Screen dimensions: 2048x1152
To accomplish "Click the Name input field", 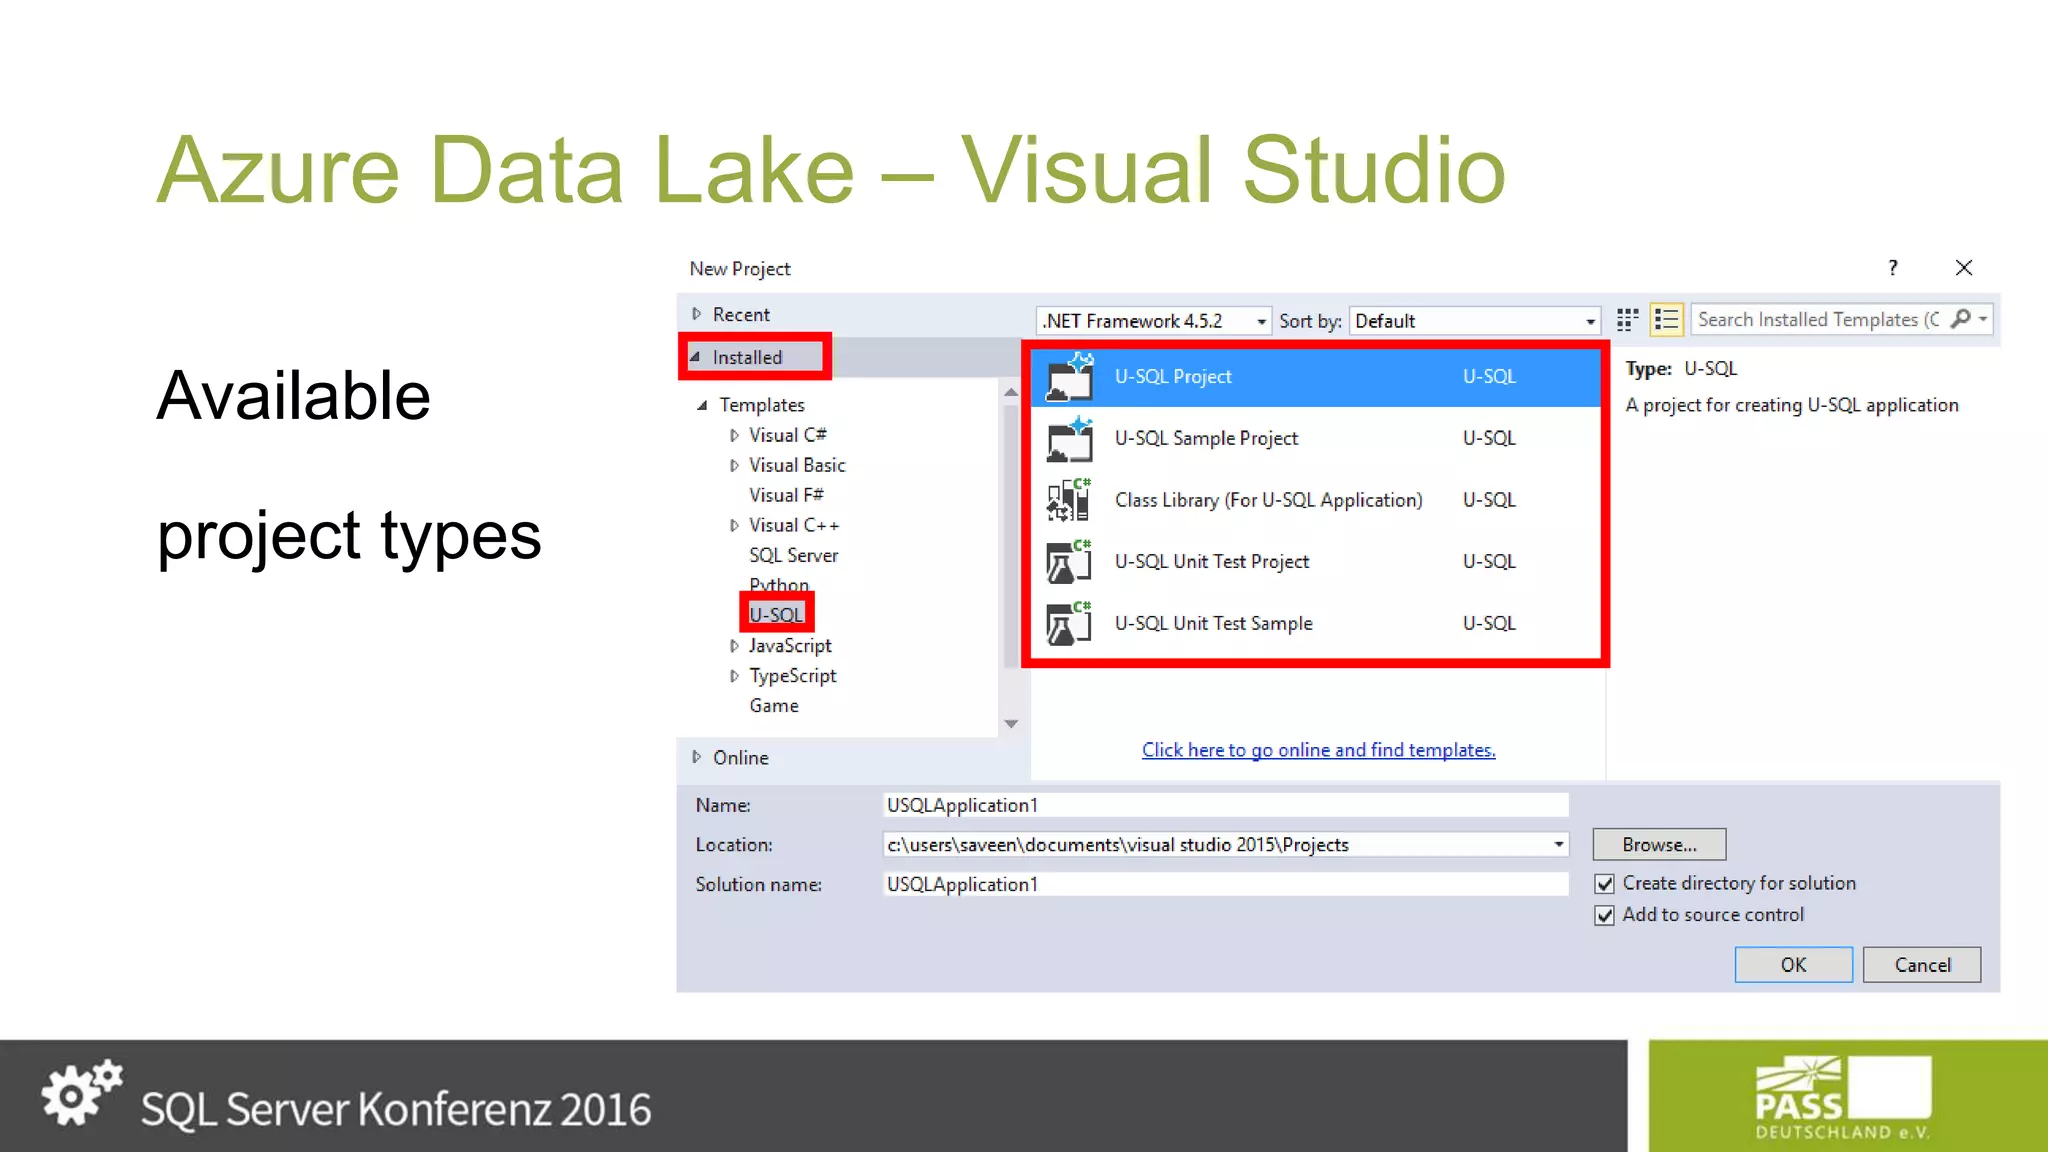I will pos(1226,805).
